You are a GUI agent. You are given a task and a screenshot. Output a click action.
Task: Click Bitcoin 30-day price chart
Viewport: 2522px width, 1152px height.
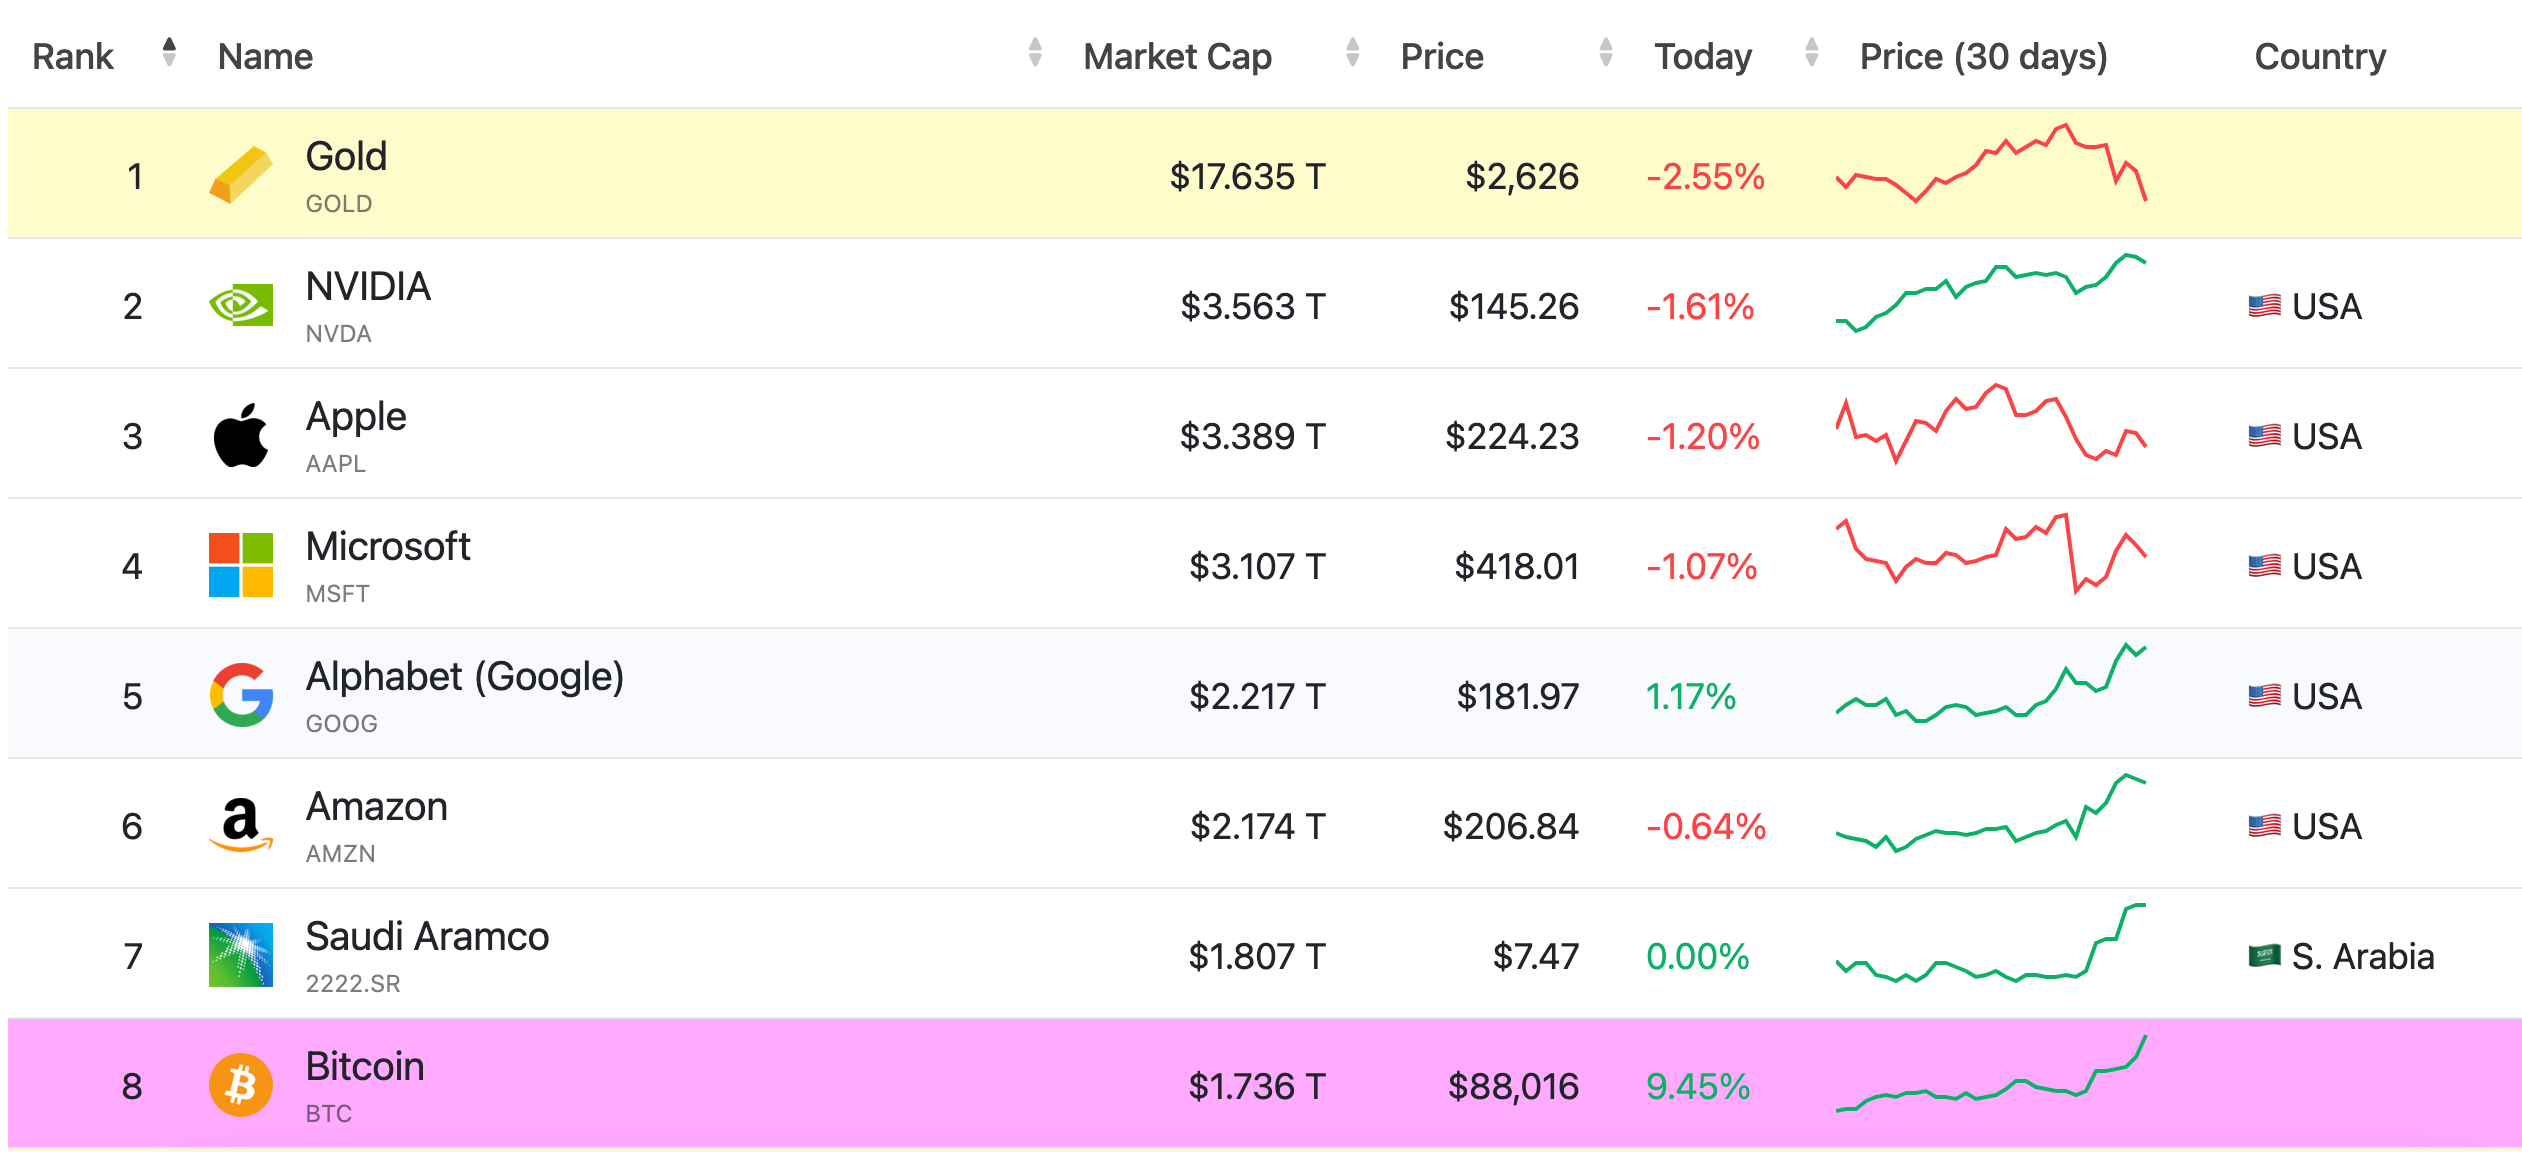1991,1073
